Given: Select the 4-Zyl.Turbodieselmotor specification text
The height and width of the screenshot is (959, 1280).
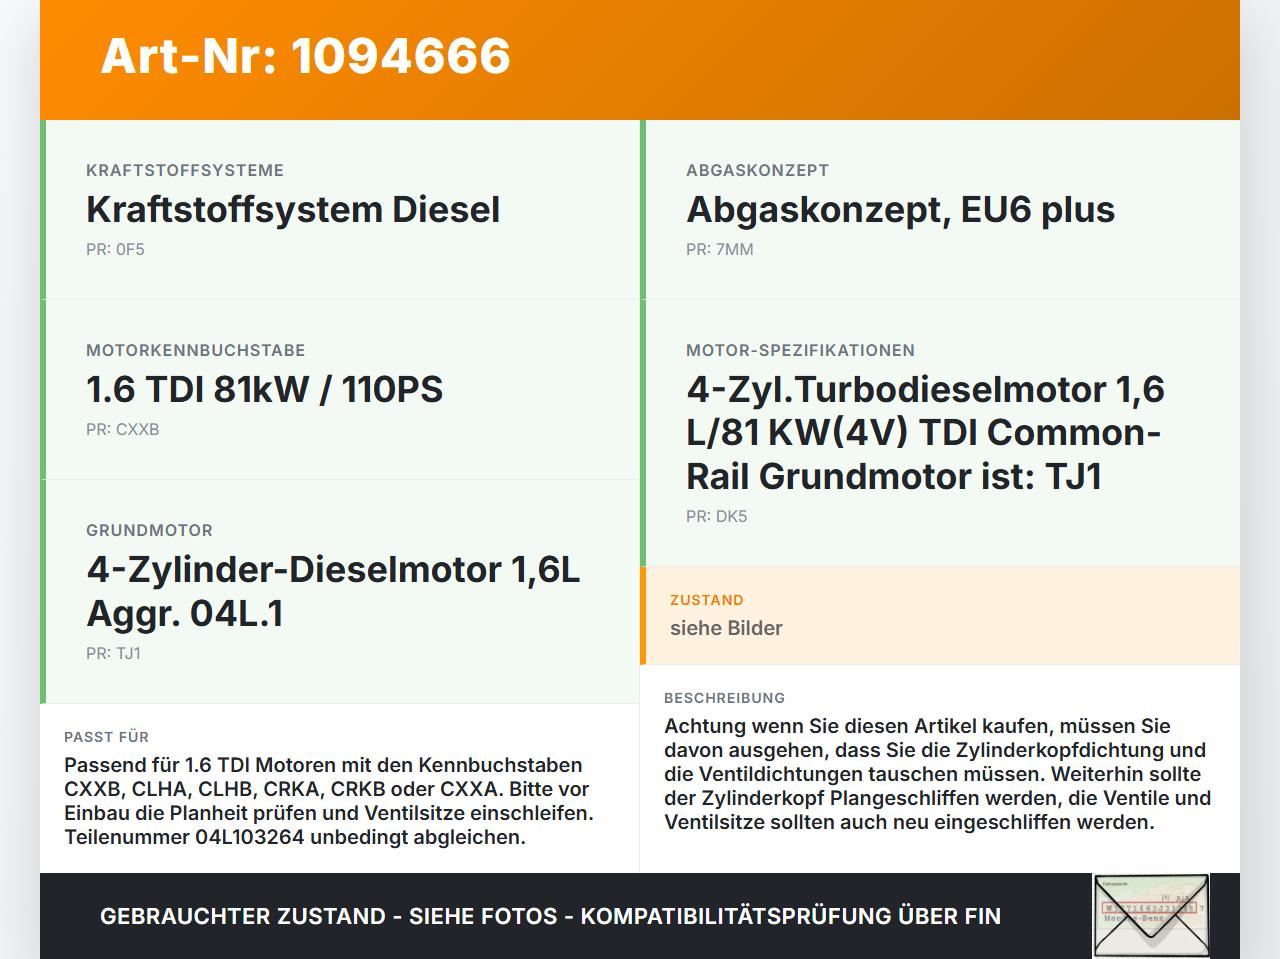Looking at the screenshot, I should 925,433.
